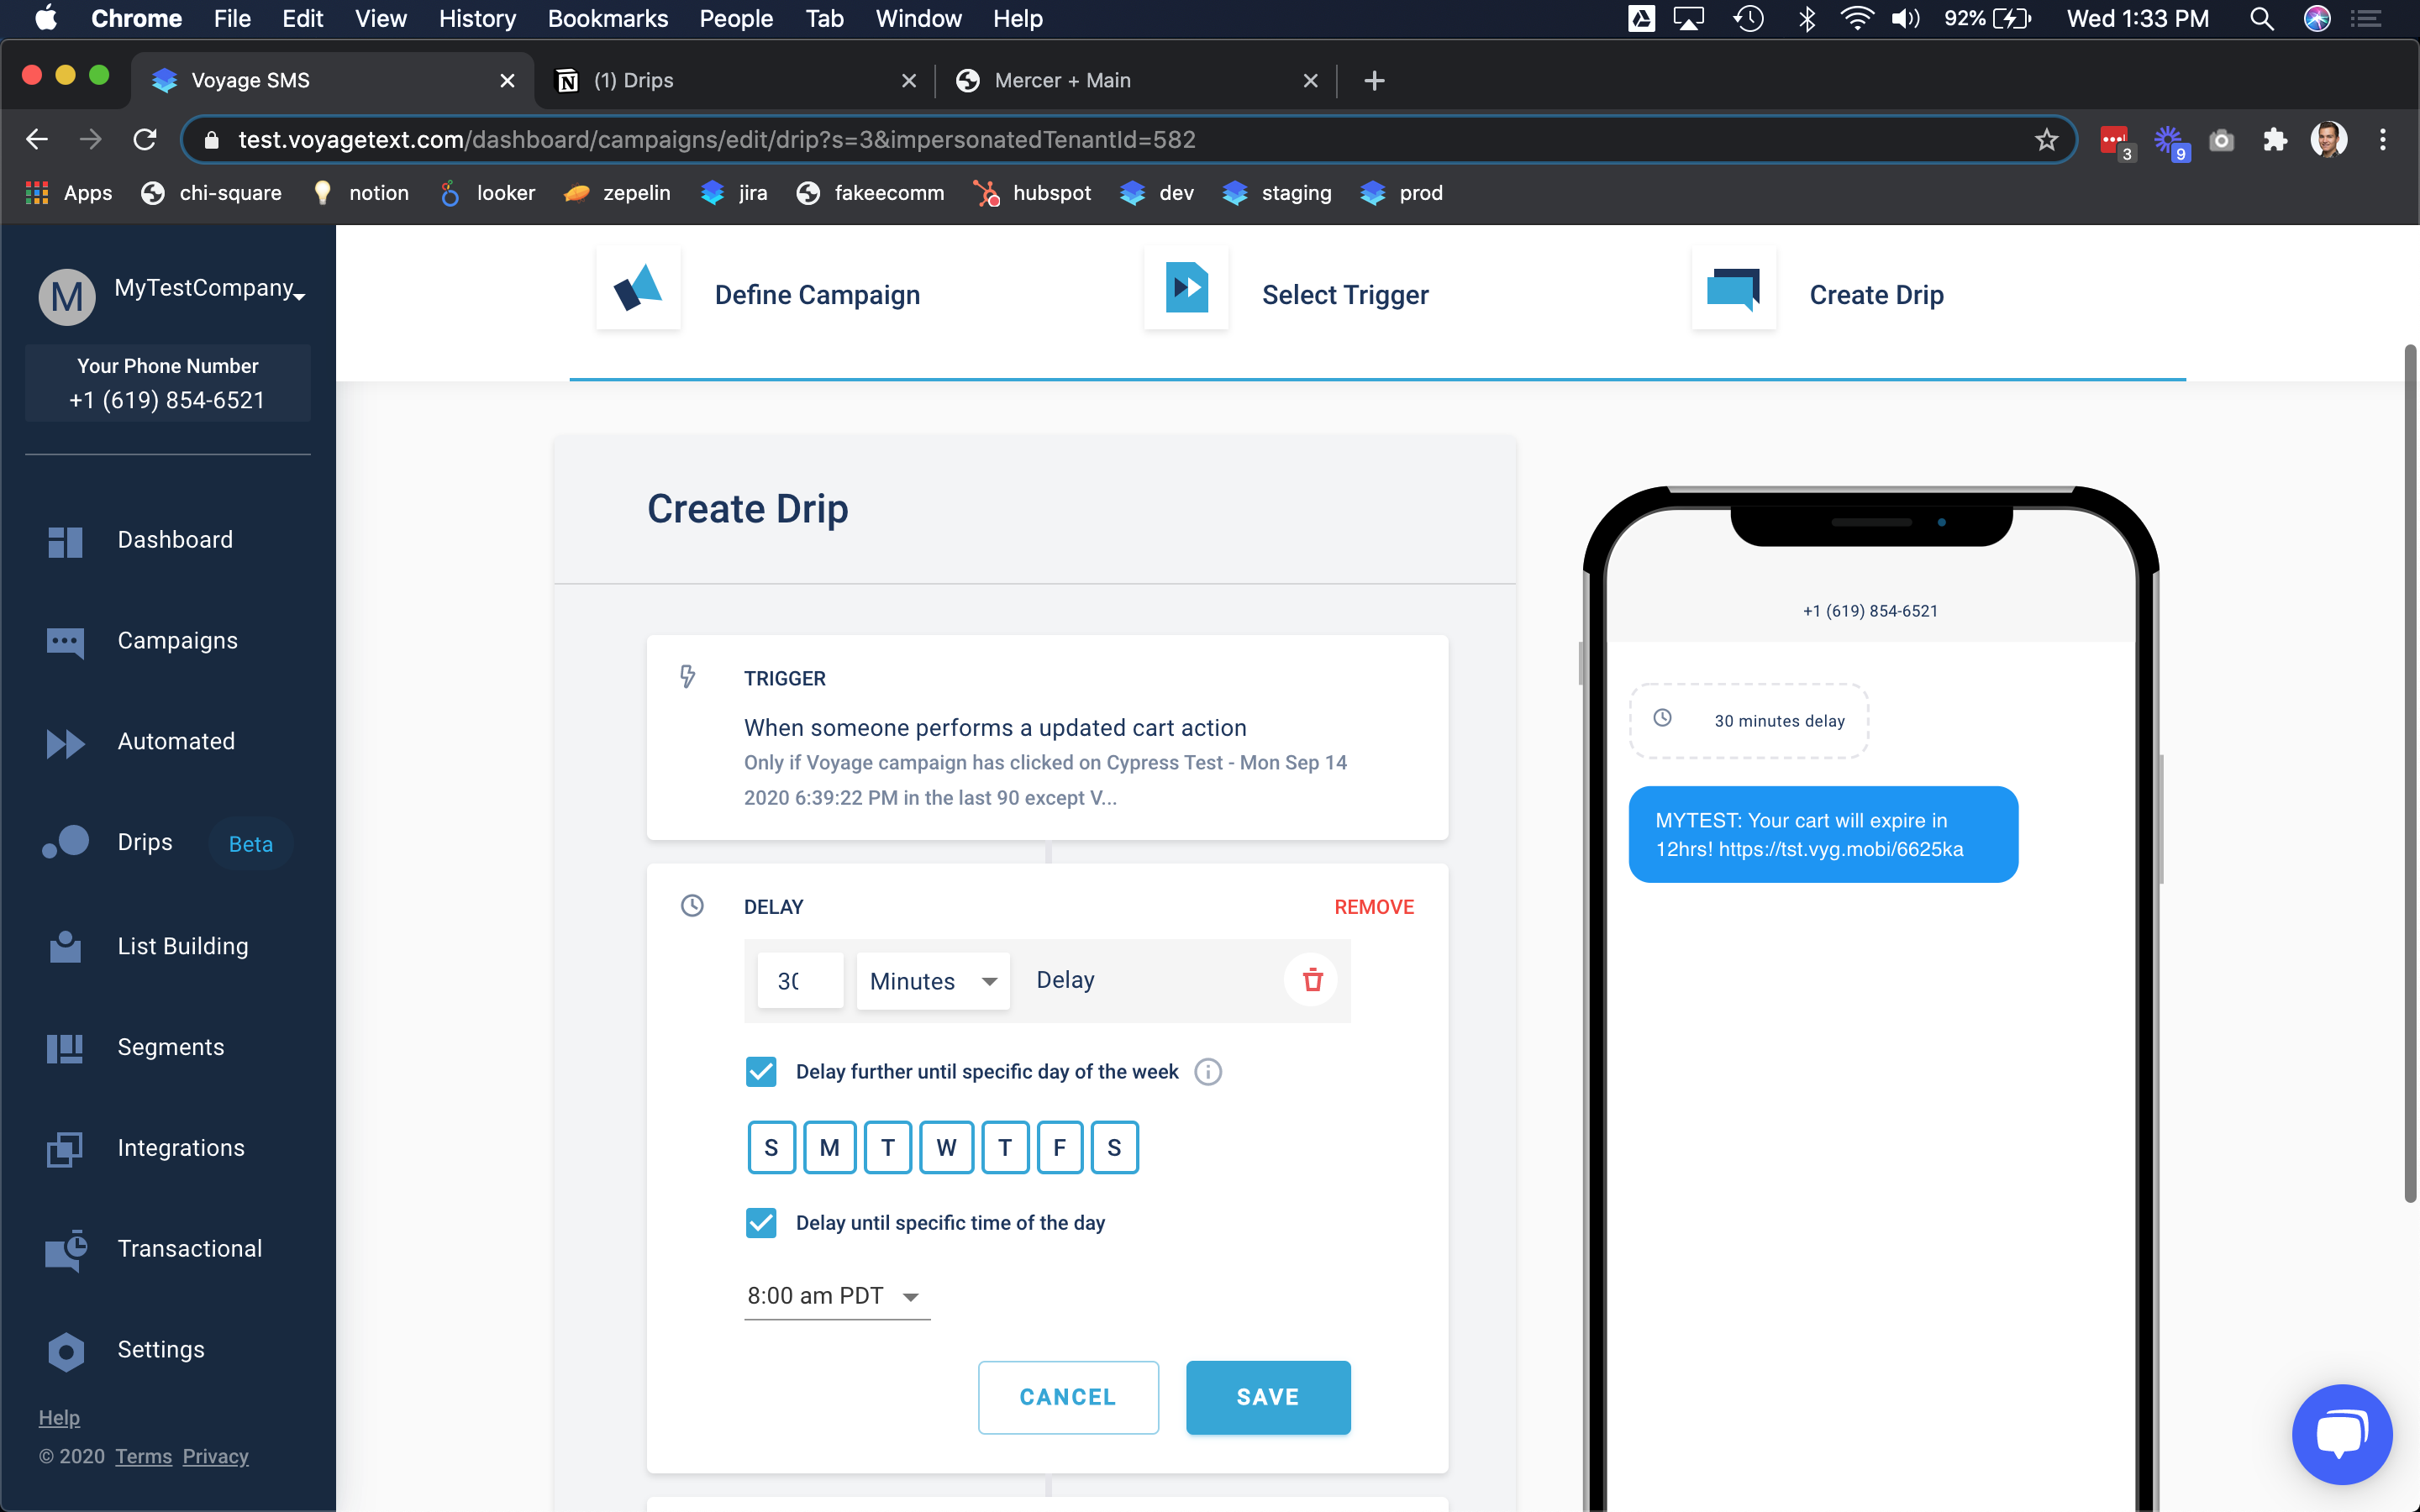Open the Privacy link
Image resolution: width=2420 pixels, height=1512 pixels.
pos(215,1457)
